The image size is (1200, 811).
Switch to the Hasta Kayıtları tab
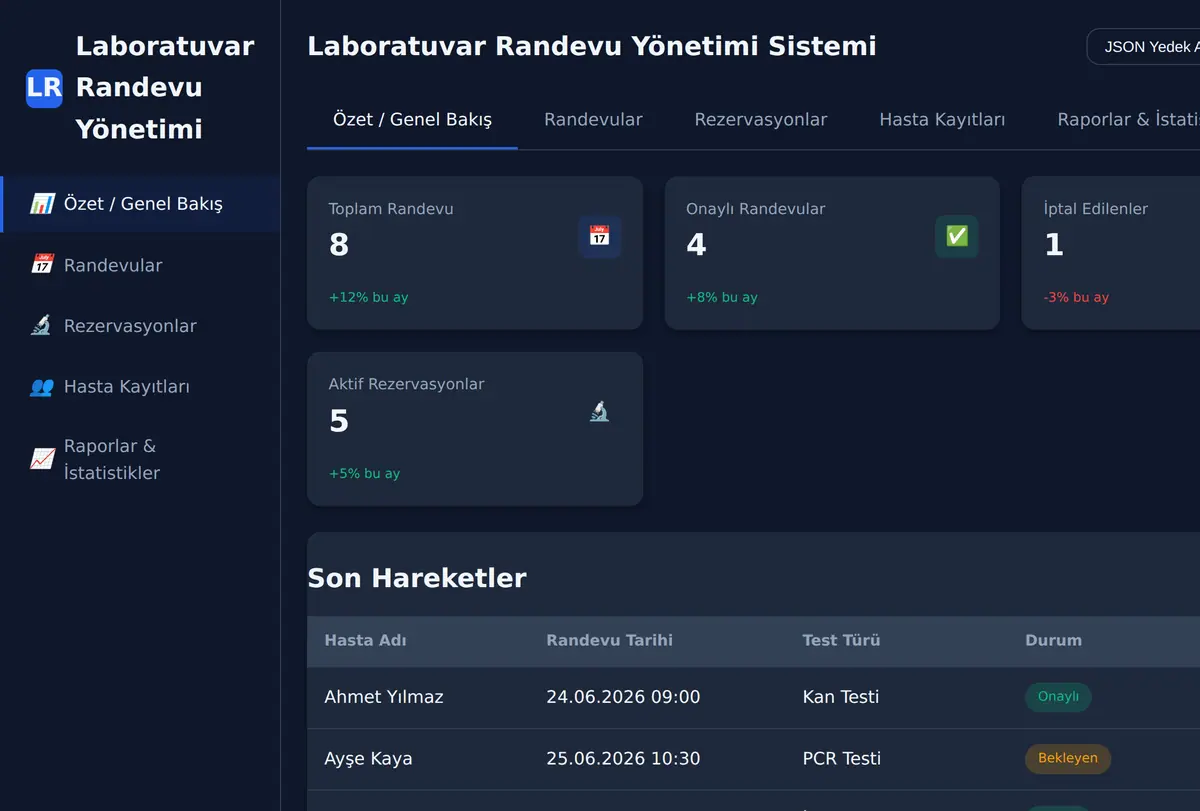point(942,120)
